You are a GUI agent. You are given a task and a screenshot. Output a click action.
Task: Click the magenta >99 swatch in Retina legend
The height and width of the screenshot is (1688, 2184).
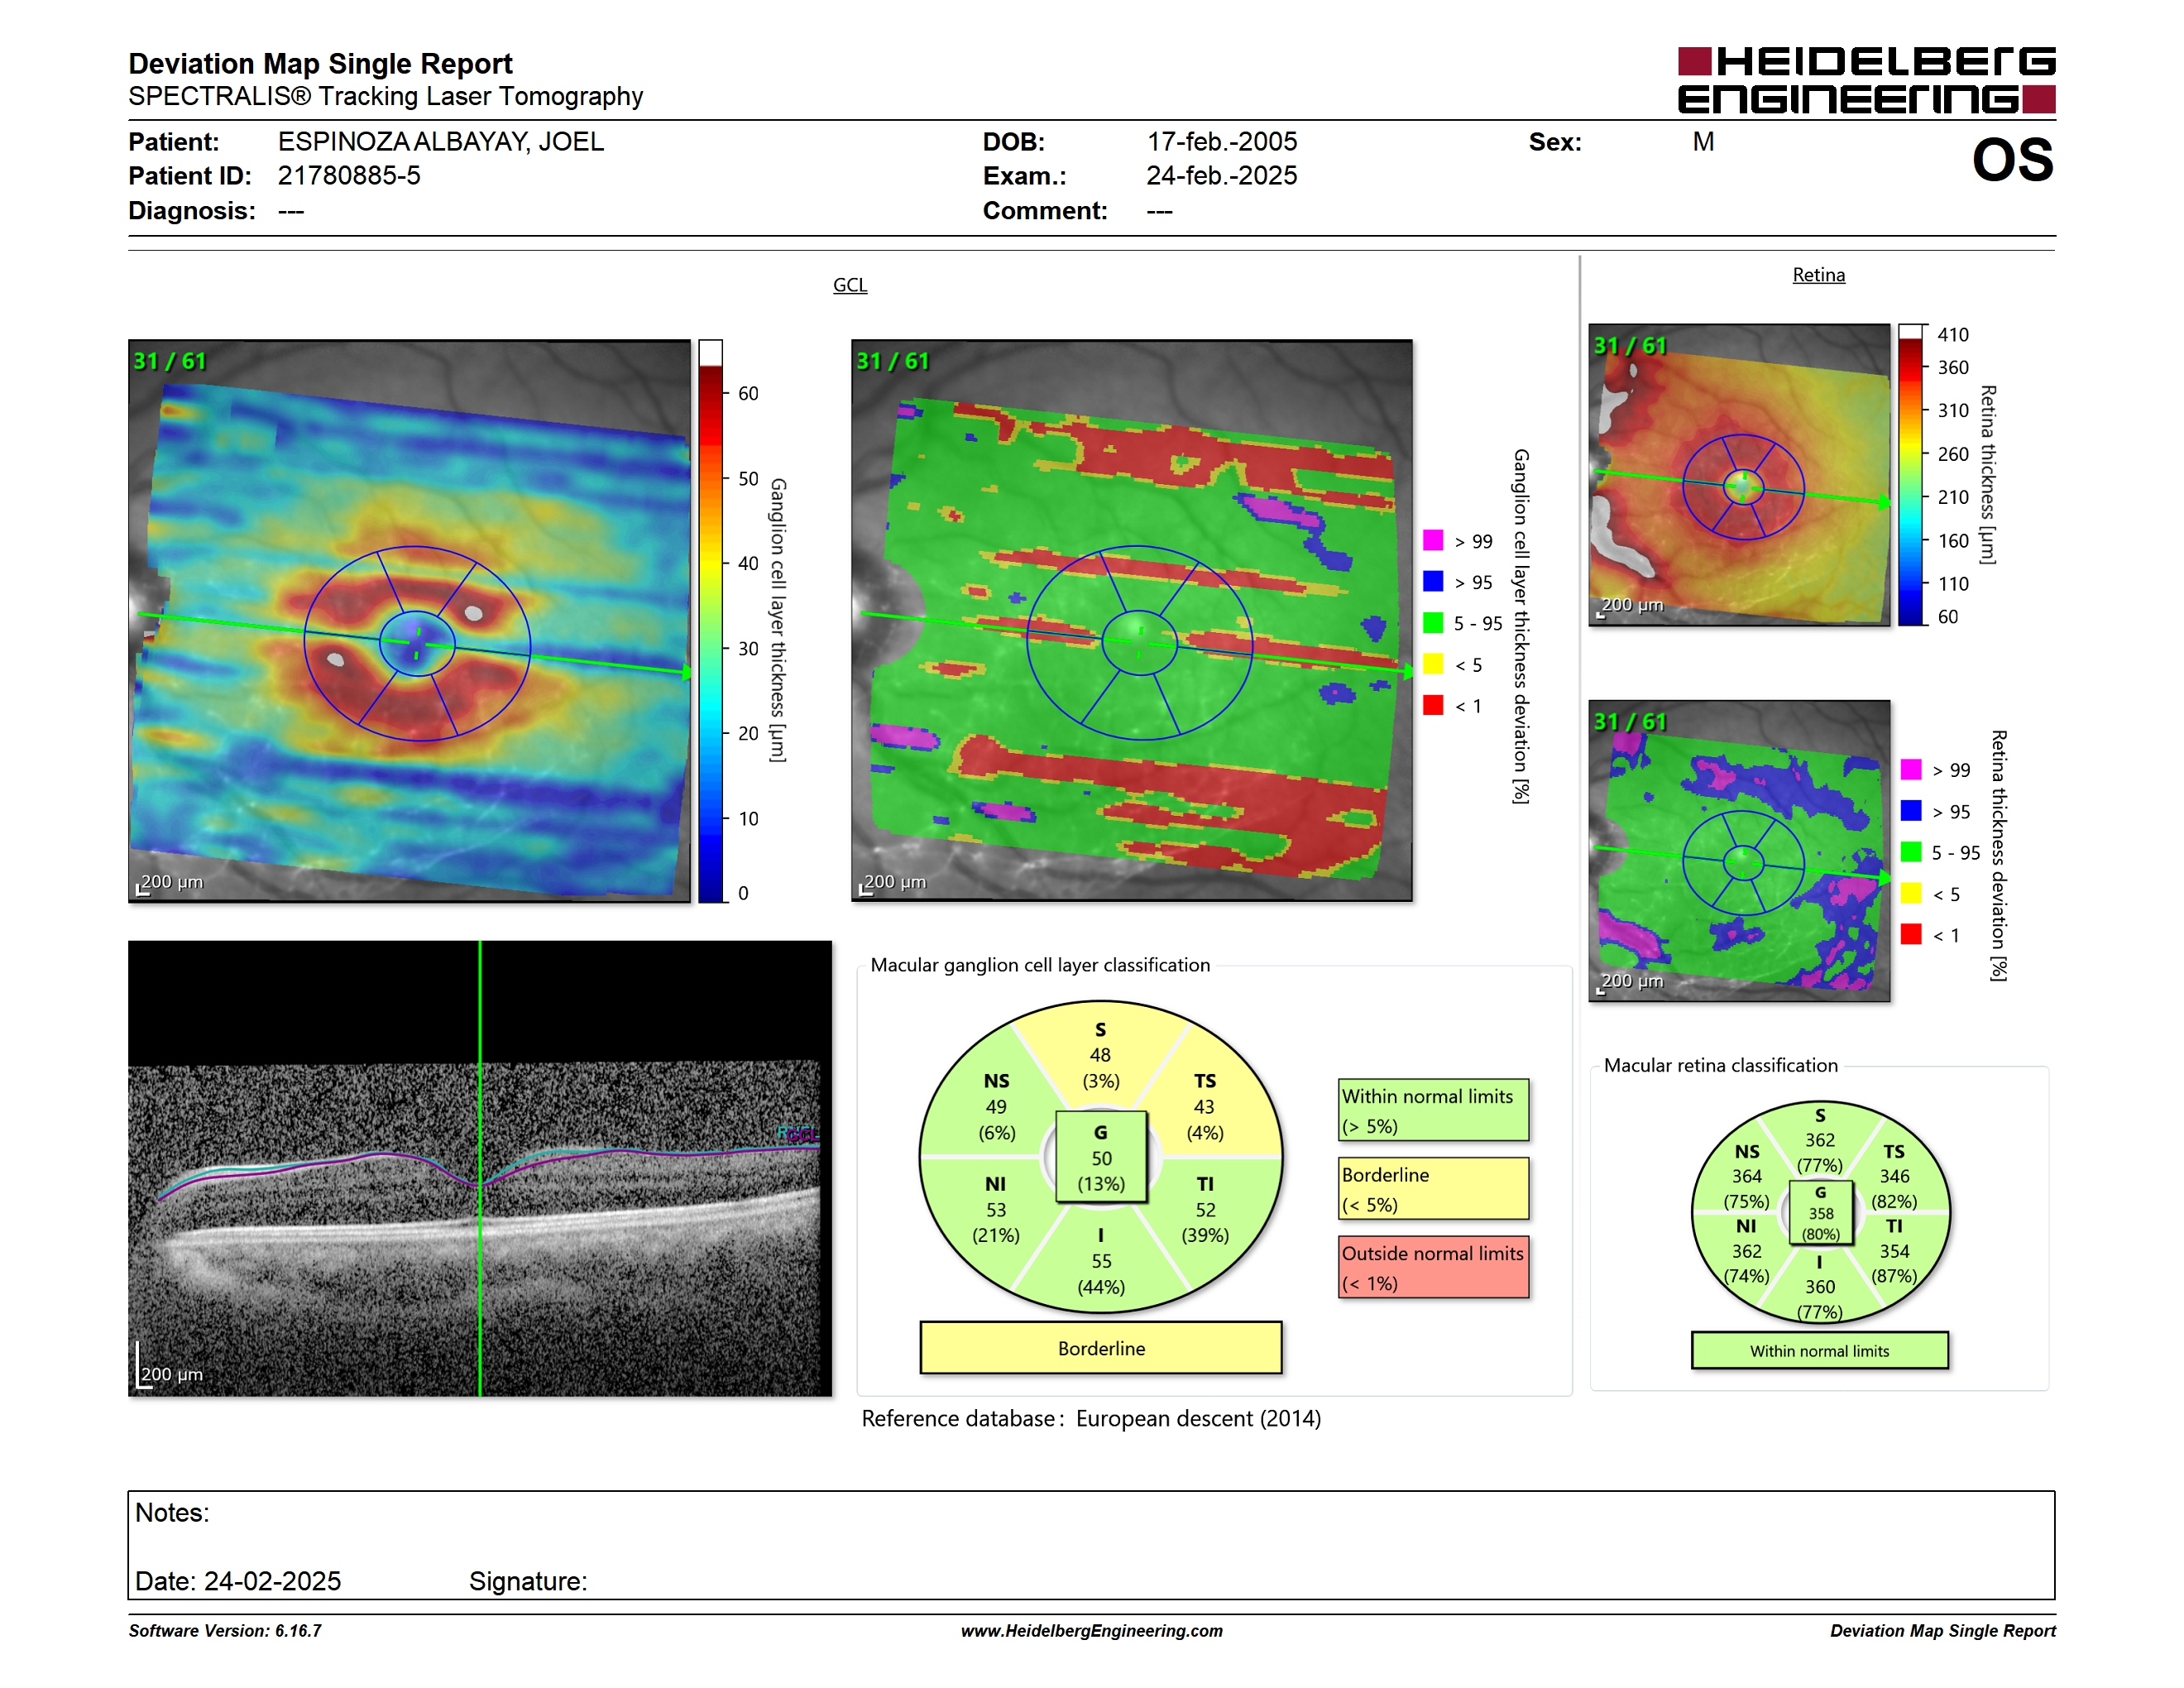click(1911, 769)
